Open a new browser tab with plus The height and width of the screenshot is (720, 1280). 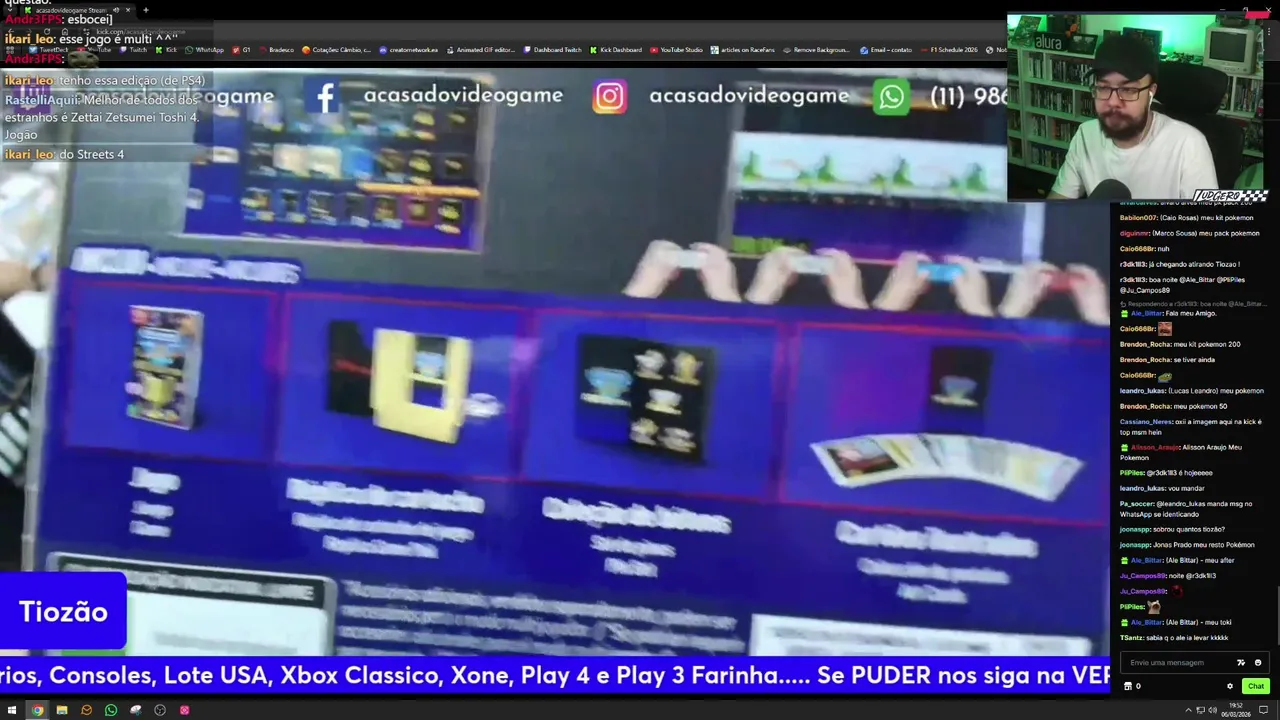tap(146, 10)
